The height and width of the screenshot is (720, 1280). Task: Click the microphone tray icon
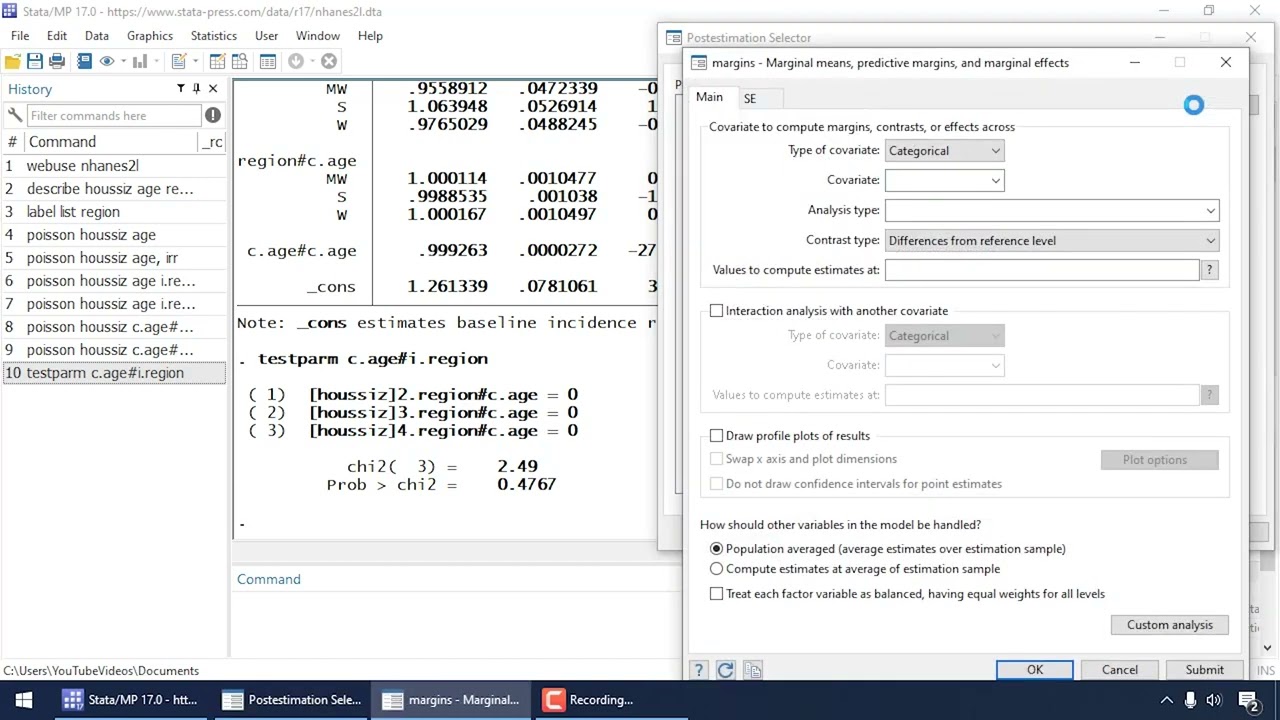[1190, 700]
